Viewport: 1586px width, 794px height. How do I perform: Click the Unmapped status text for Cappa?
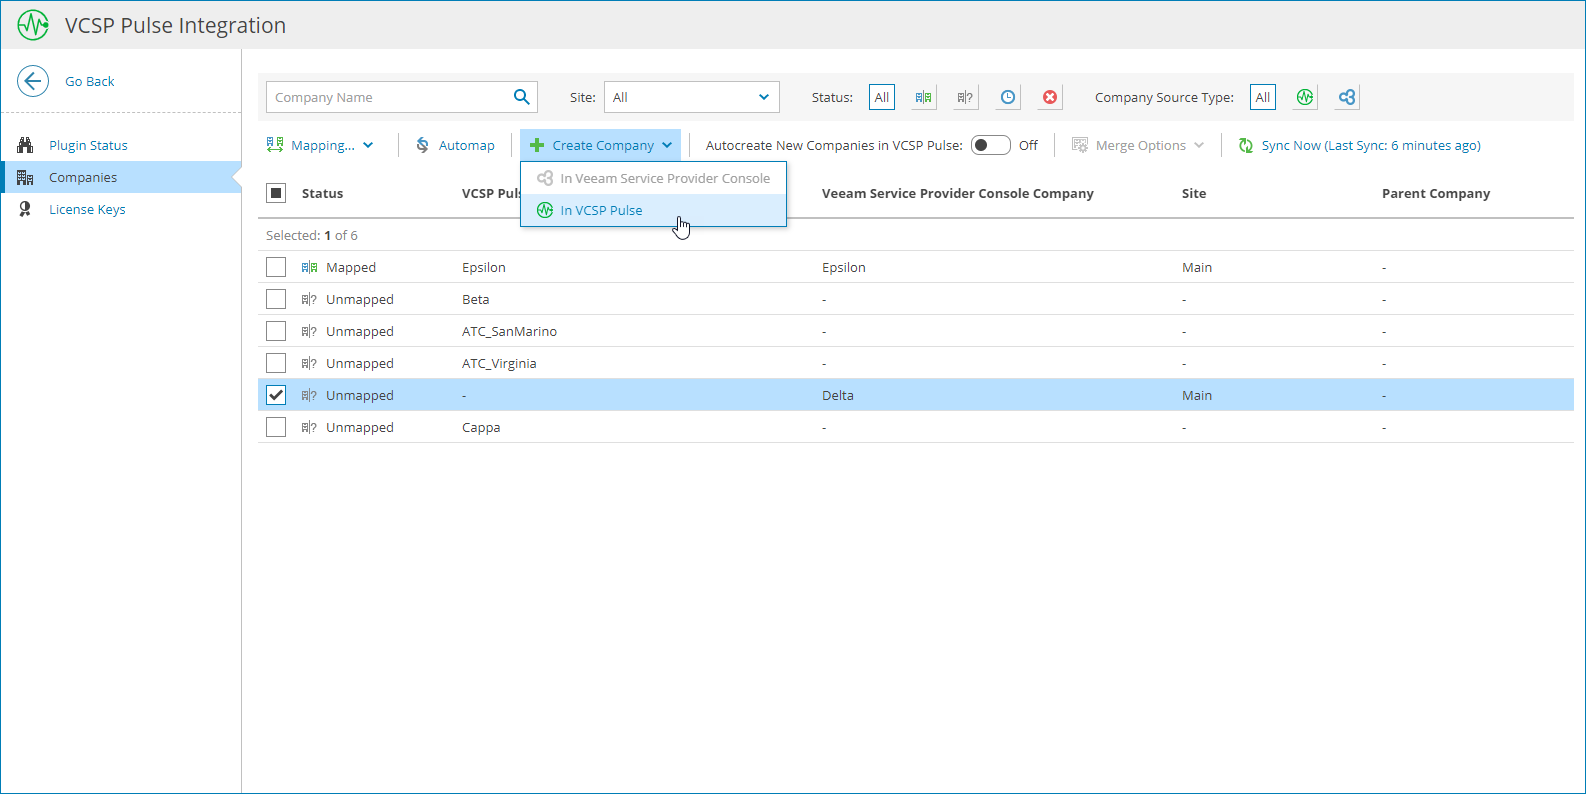pyautogui.click(x=360, y=427)
